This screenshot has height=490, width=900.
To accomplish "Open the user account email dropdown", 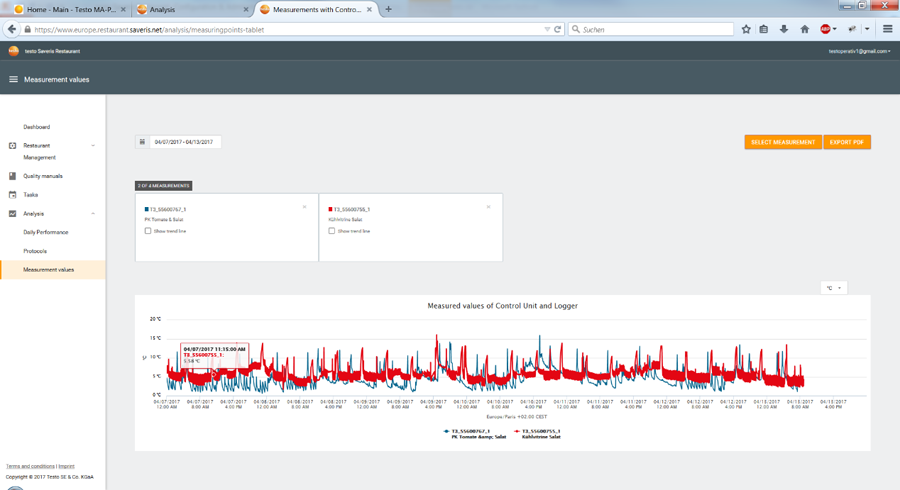I will (x=859, y=51).
